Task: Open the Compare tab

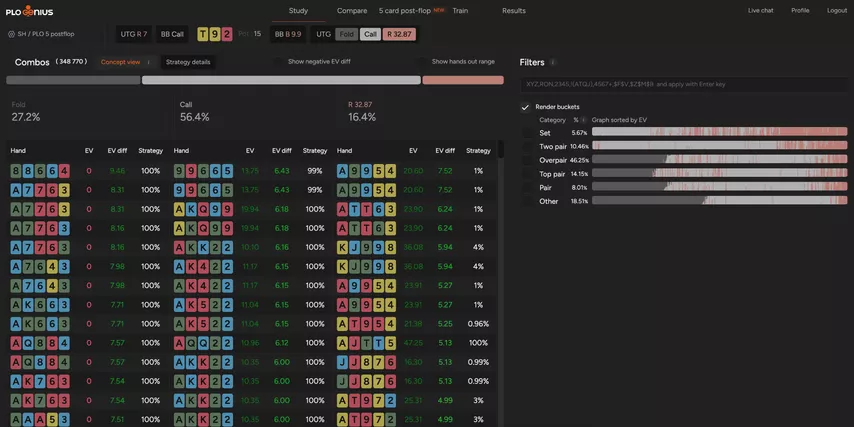Action: (x=351, y=10)
